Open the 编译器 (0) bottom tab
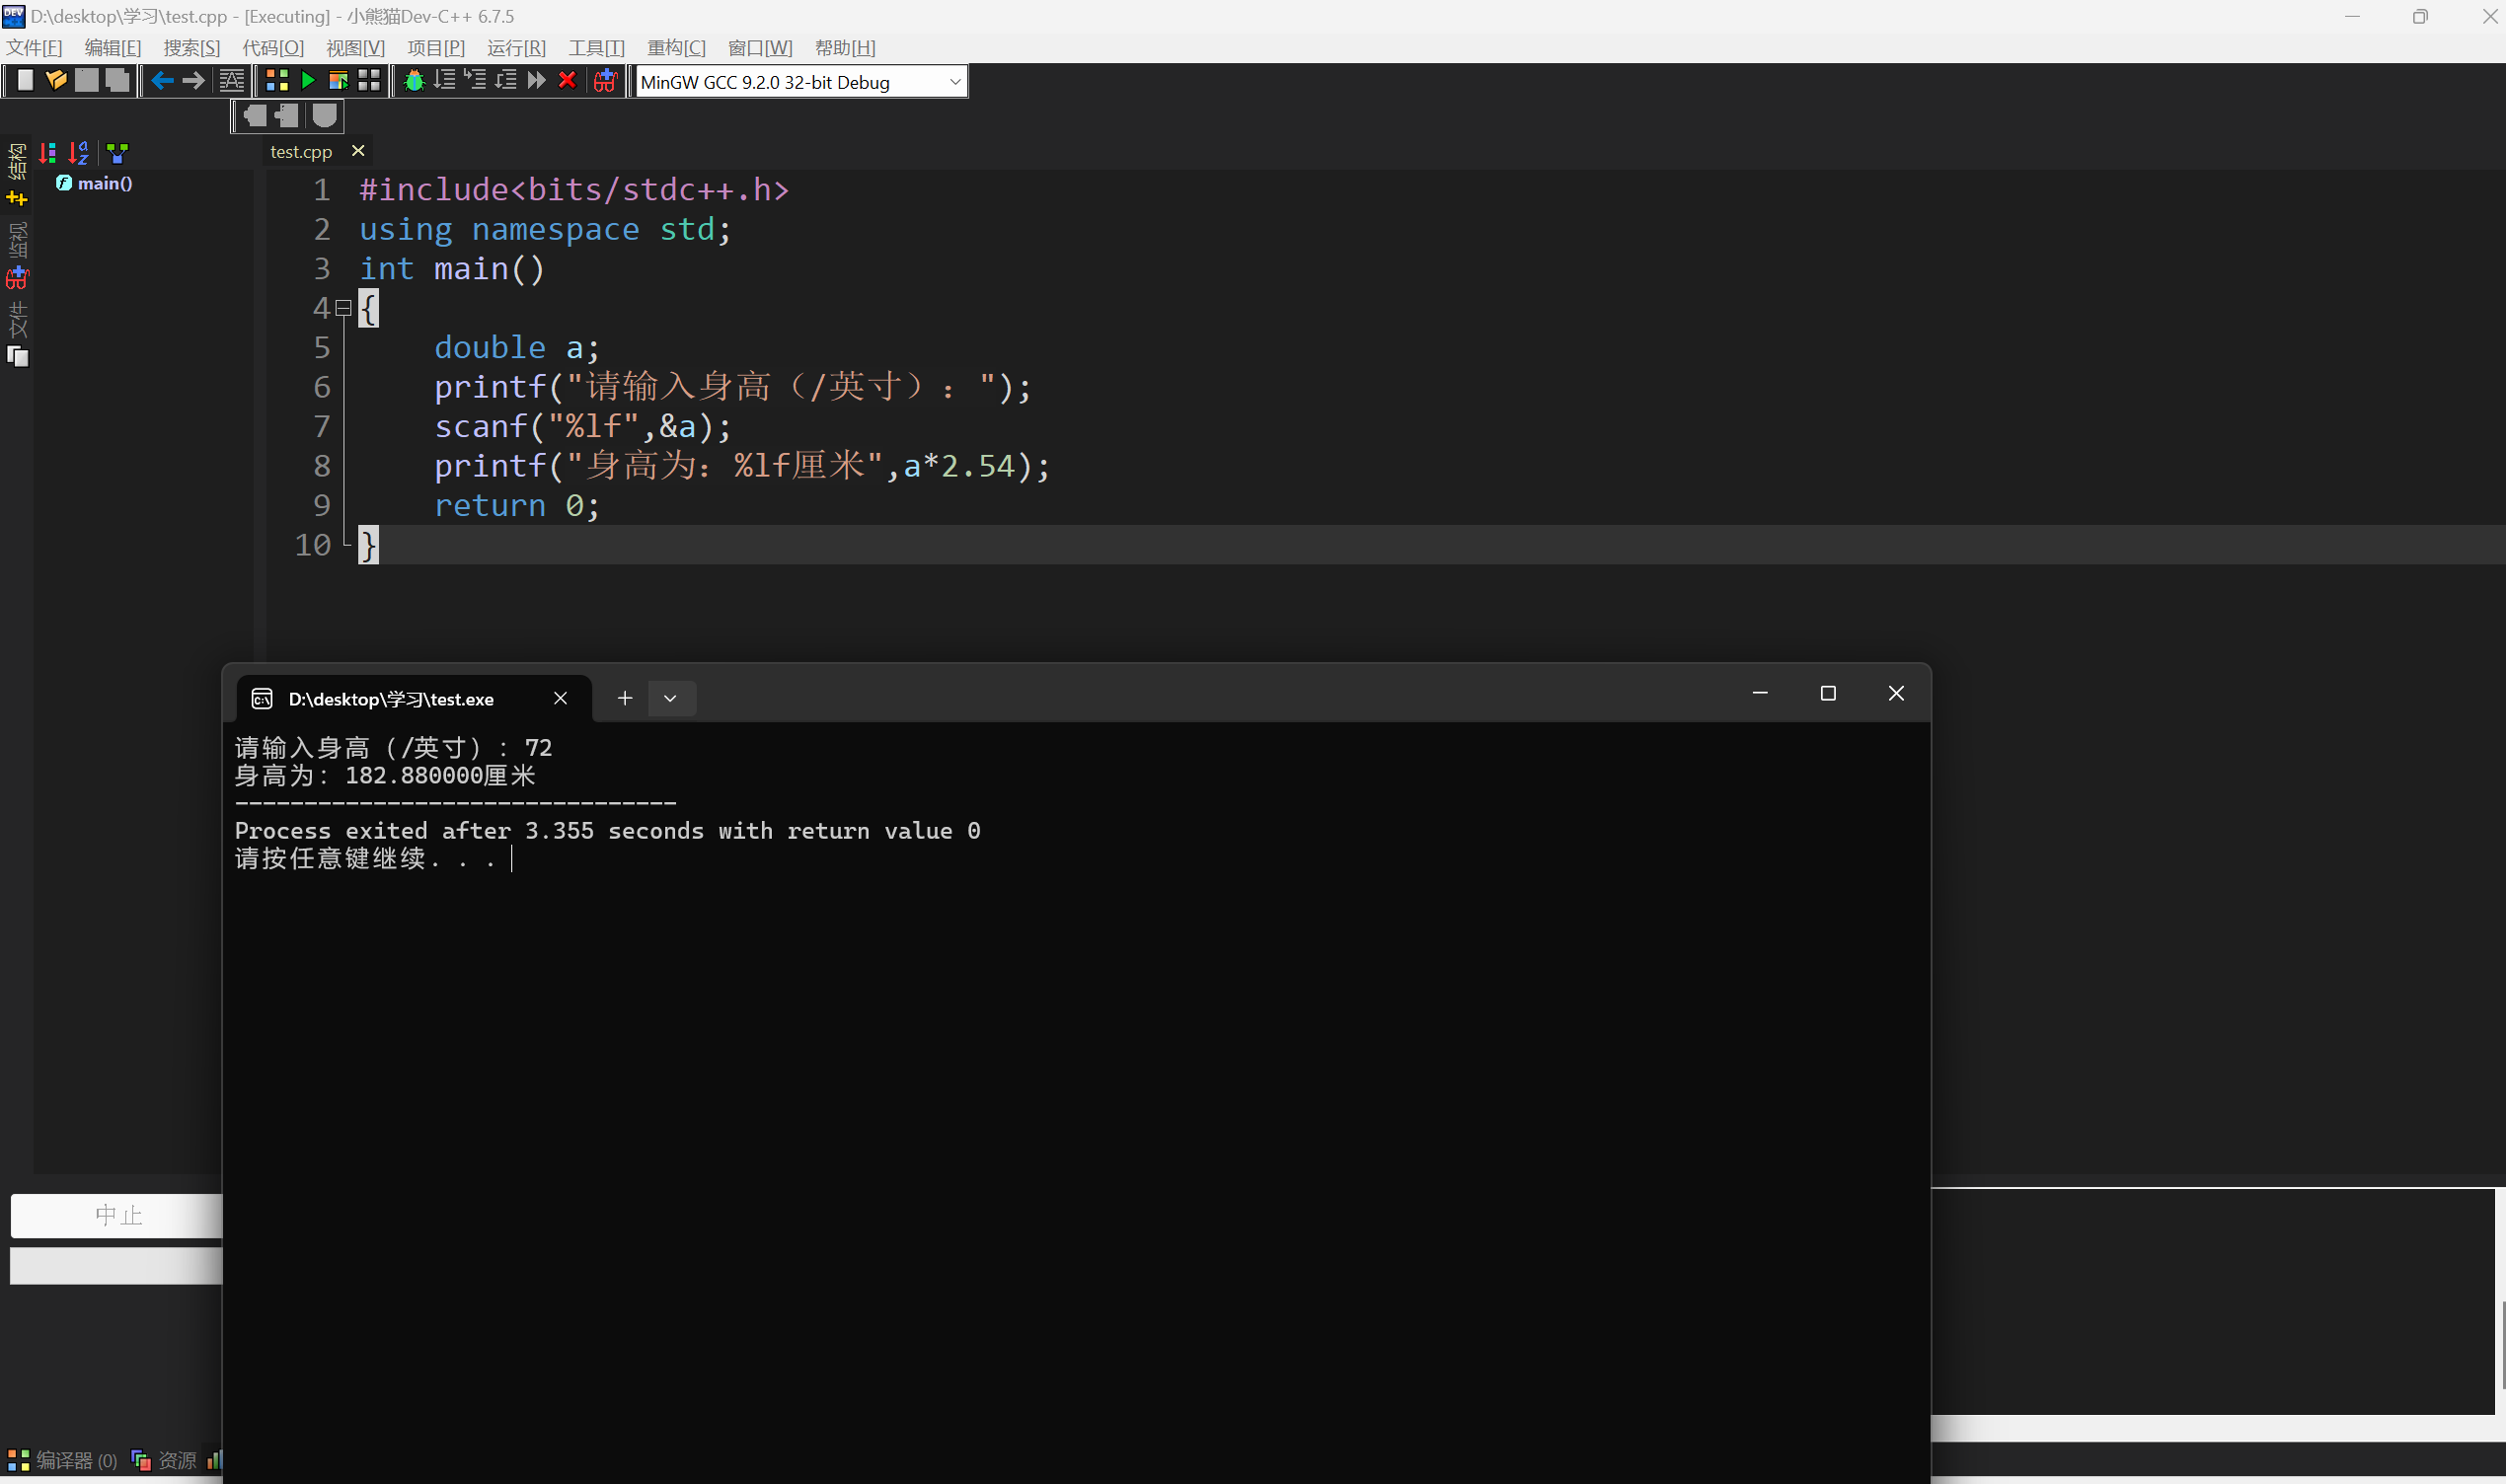Screen dimensions: 2506x1484 63,1460
